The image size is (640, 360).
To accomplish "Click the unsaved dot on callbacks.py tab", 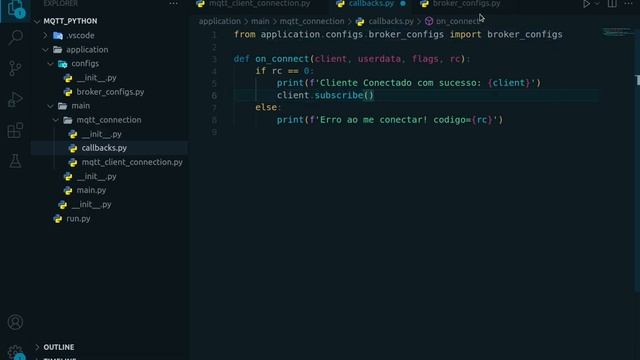I will (403, 4).
